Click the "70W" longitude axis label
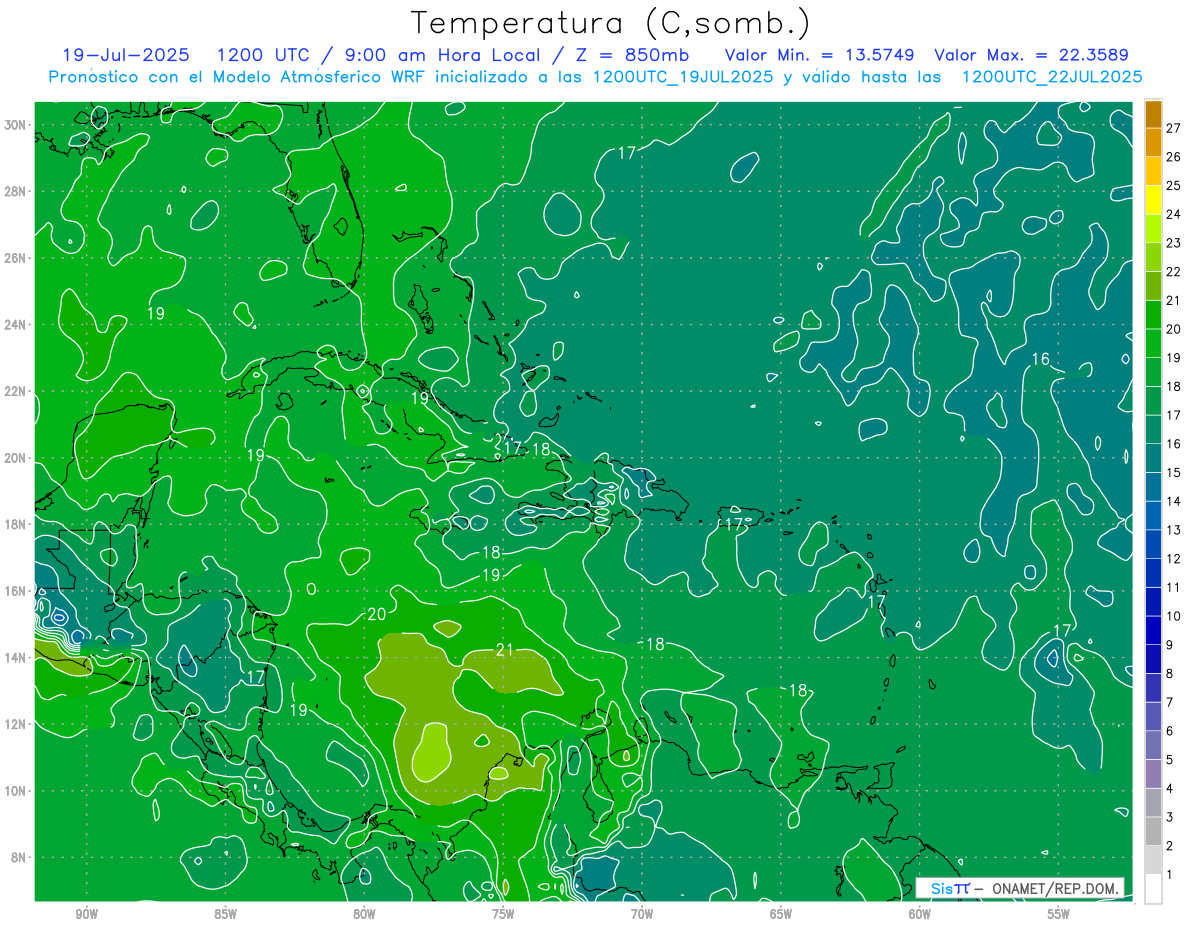1200x927 pixels. (642, 913)
